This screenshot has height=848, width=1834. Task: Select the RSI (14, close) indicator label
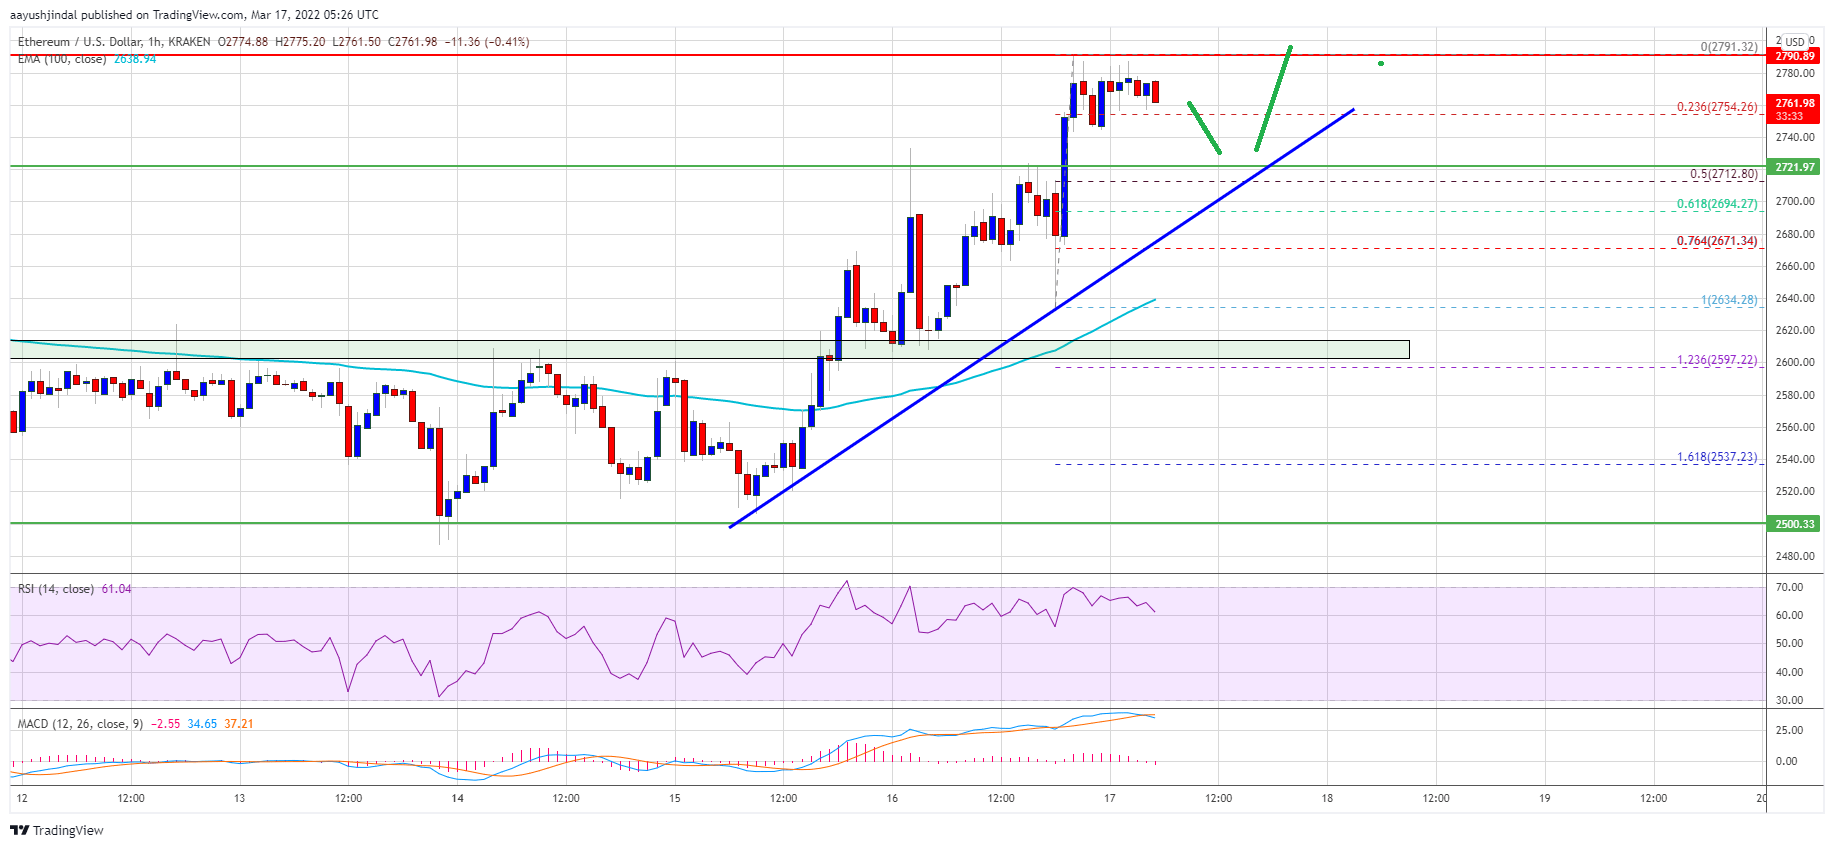click(x=56, y=589)
